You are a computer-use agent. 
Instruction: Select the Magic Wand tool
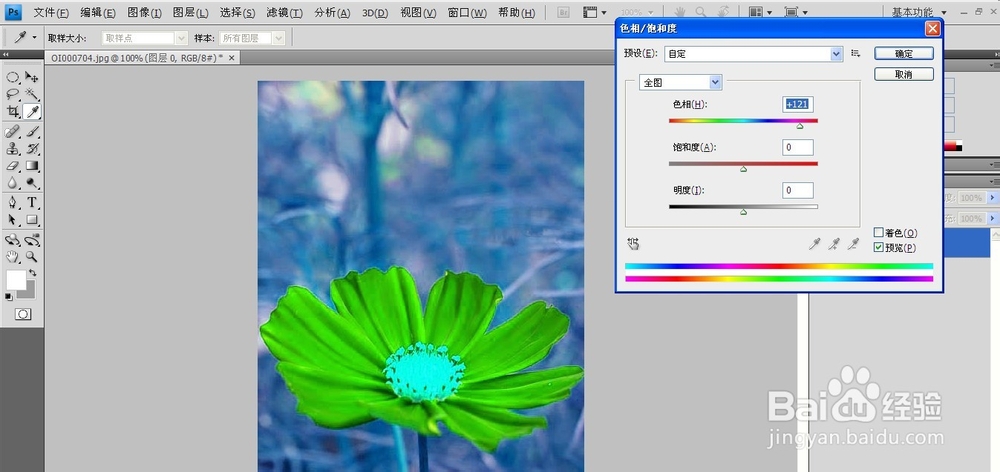click(x=31, y=94)
